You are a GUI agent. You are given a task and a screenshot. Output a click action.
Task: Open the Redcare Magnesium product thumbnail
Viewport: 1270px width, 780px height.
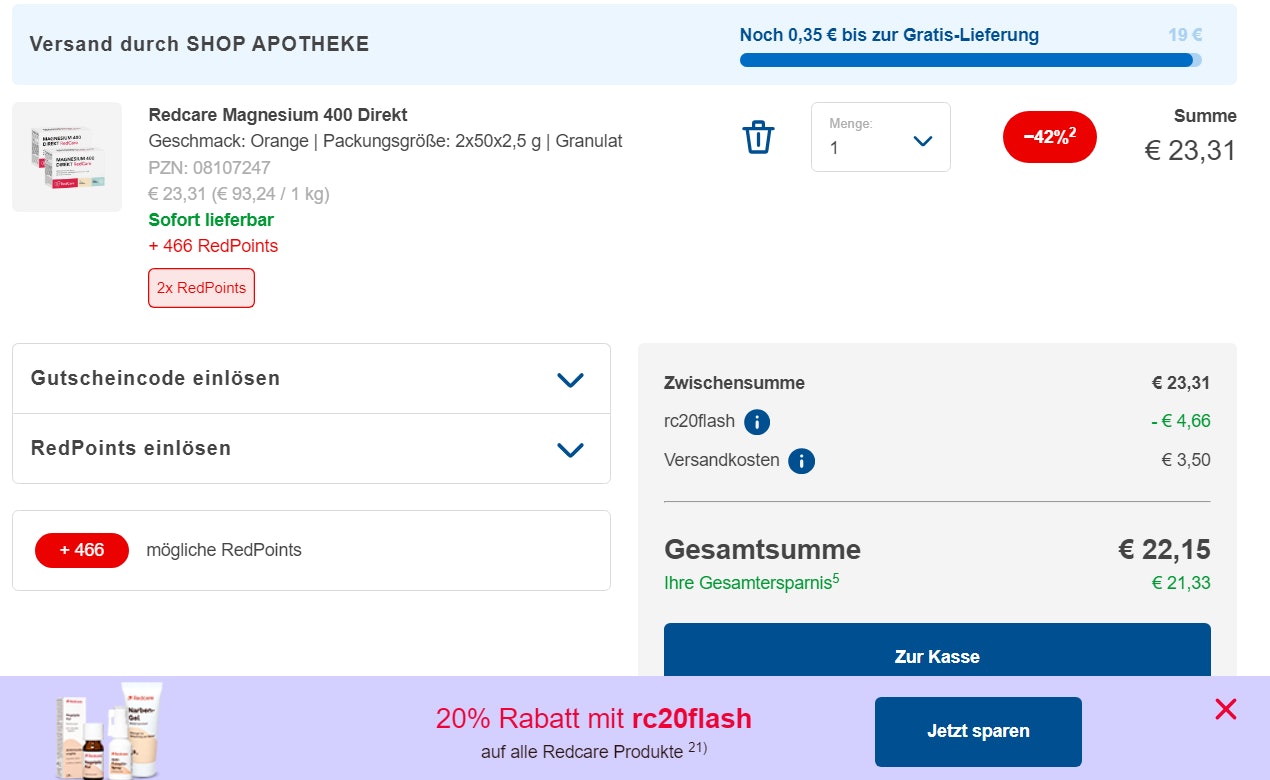pyautogui.click(x=67, y=157)
